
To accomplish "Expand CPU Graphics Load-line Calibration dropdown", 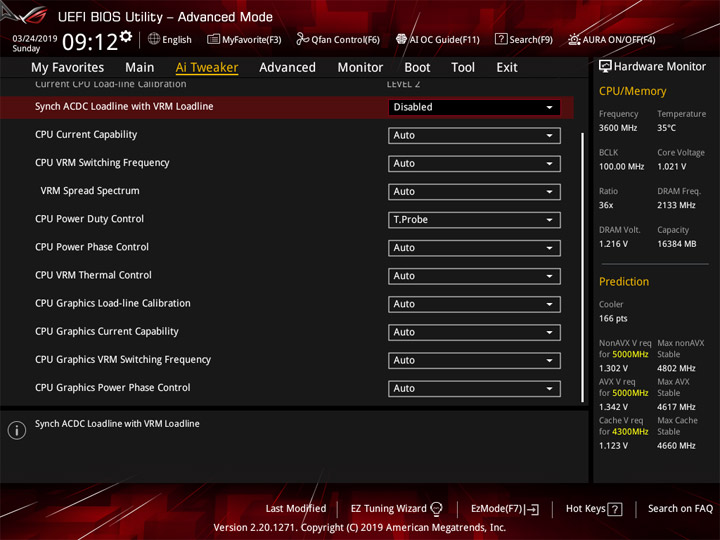I will [474, 304].
